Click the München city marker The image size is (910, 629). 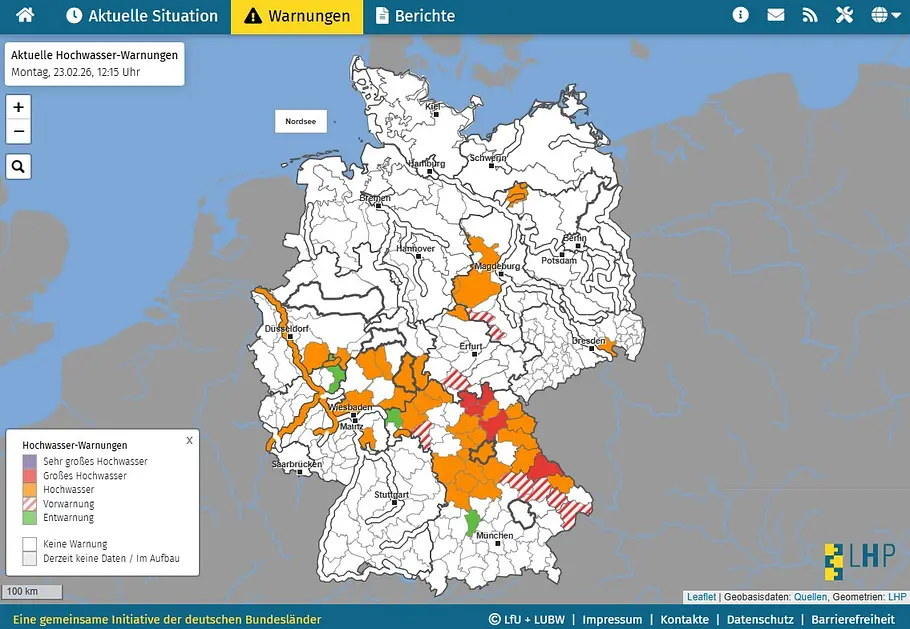click(497, 544)
